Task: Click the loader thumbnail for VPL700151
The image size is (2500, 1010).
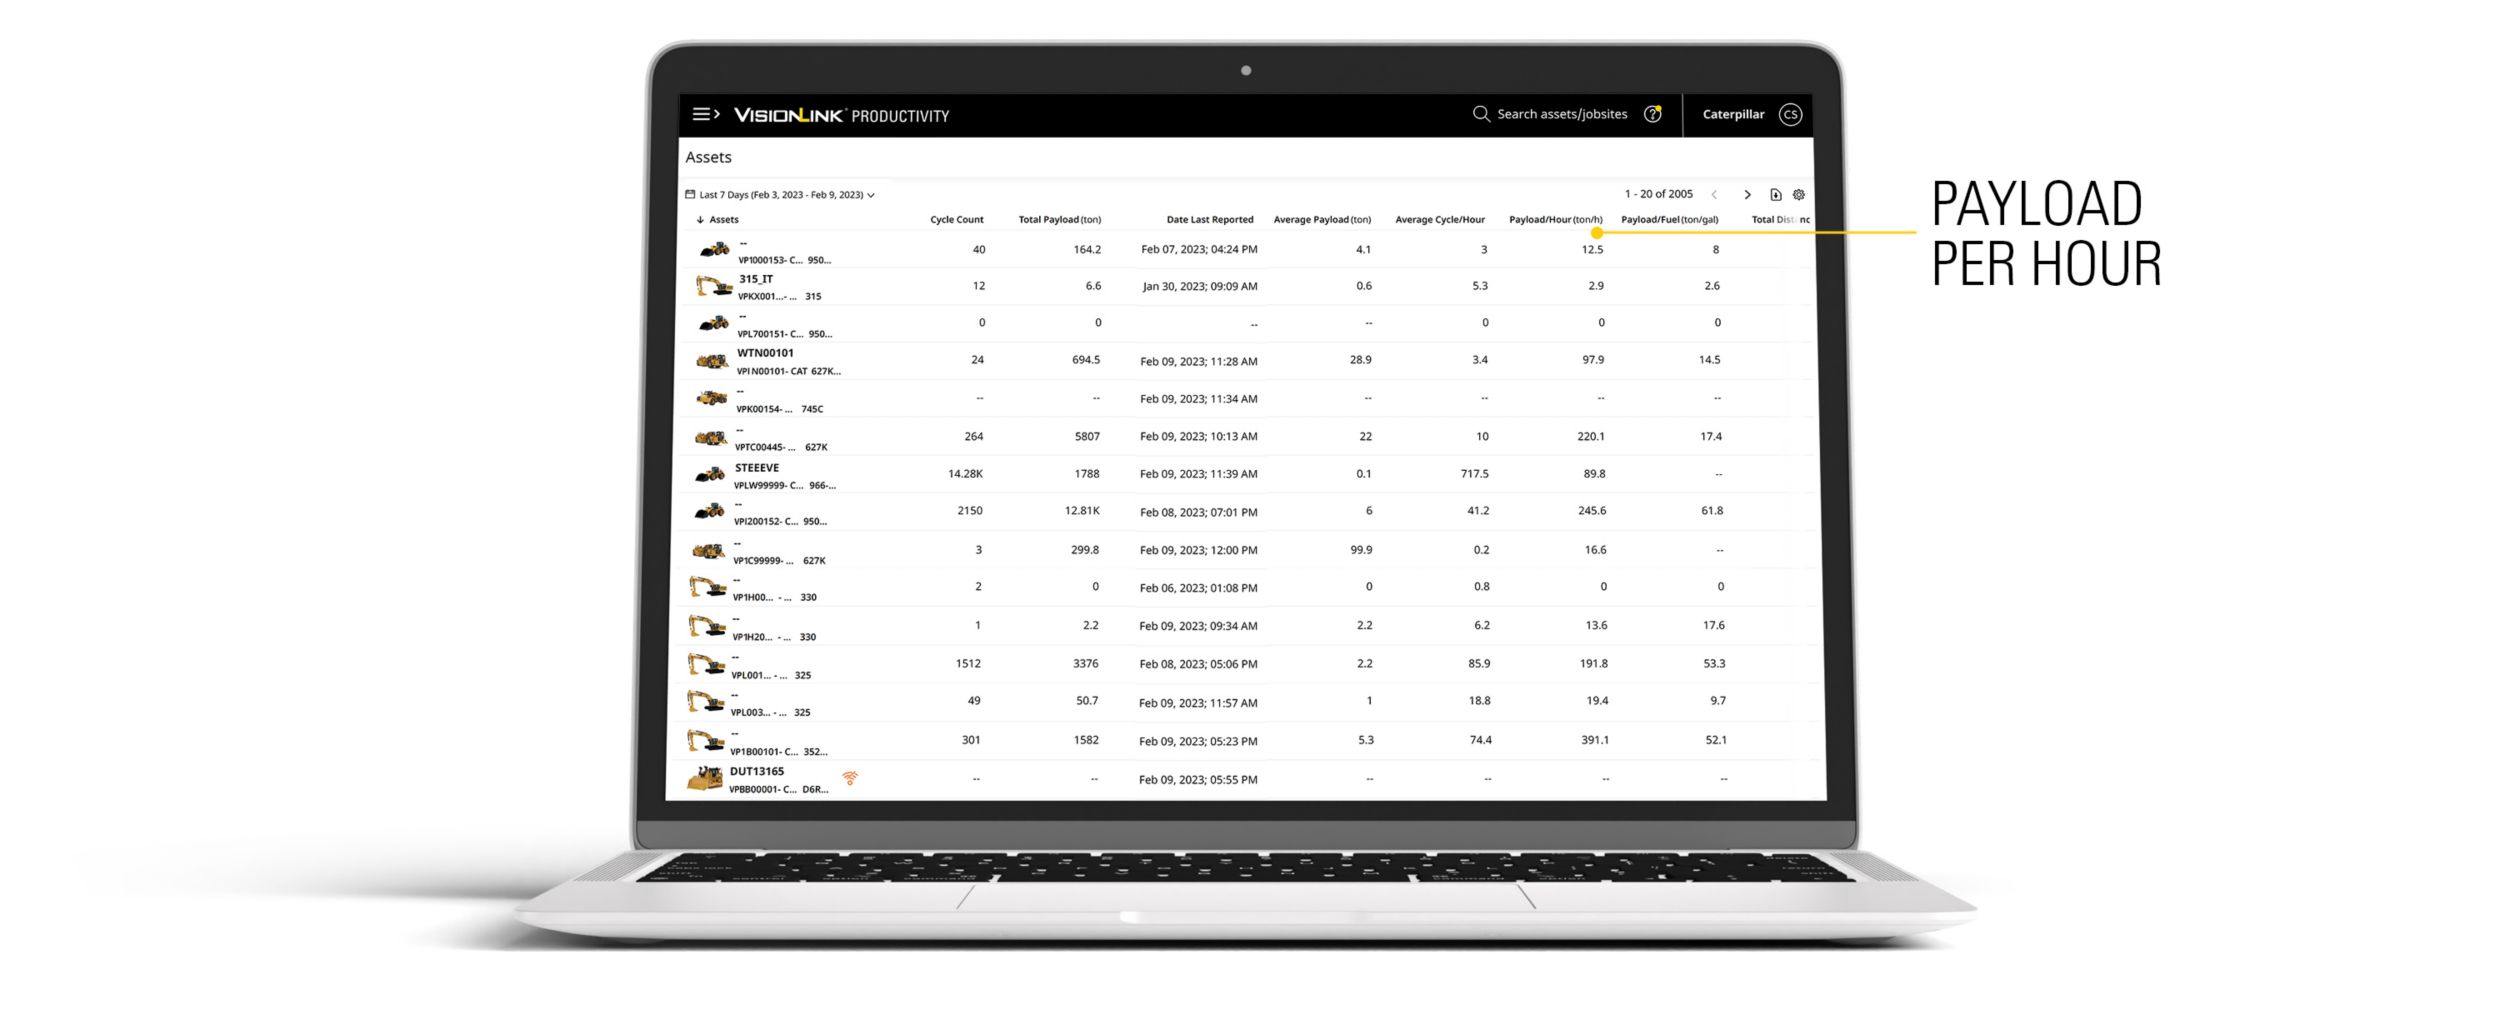Action: 713,323
